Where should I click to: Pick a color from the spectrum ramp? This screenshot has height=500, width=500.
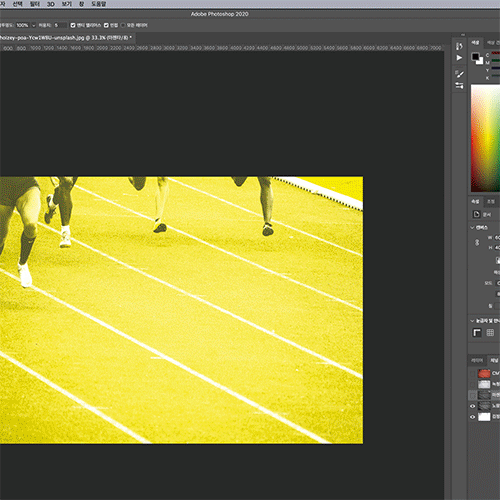coord(485,138)
